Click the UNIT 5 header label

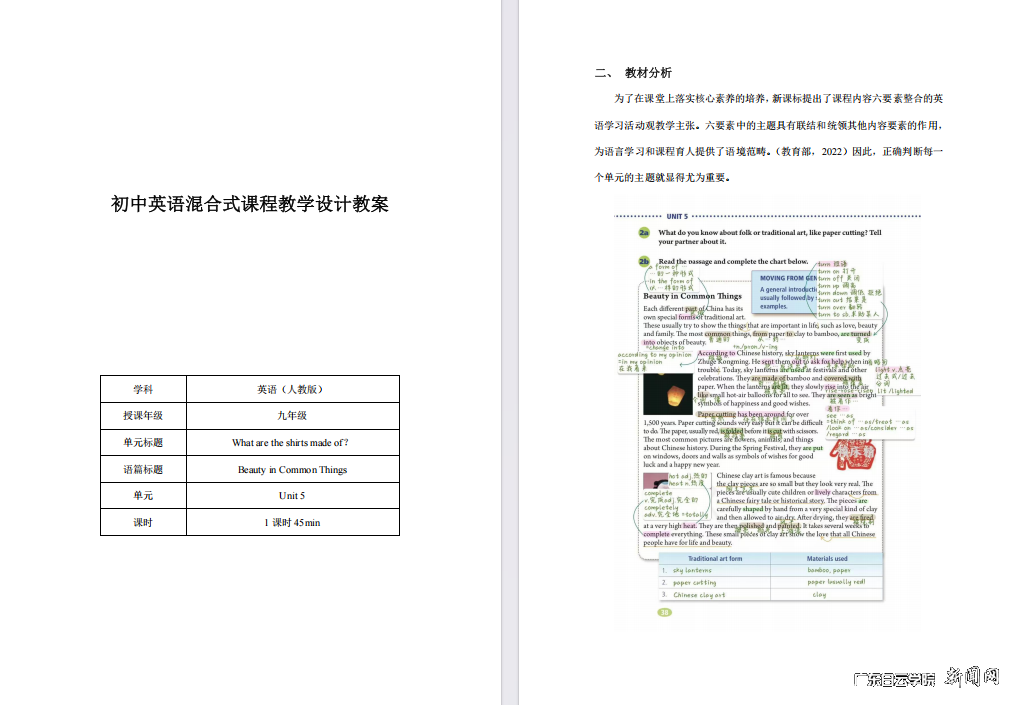[676, 216]
